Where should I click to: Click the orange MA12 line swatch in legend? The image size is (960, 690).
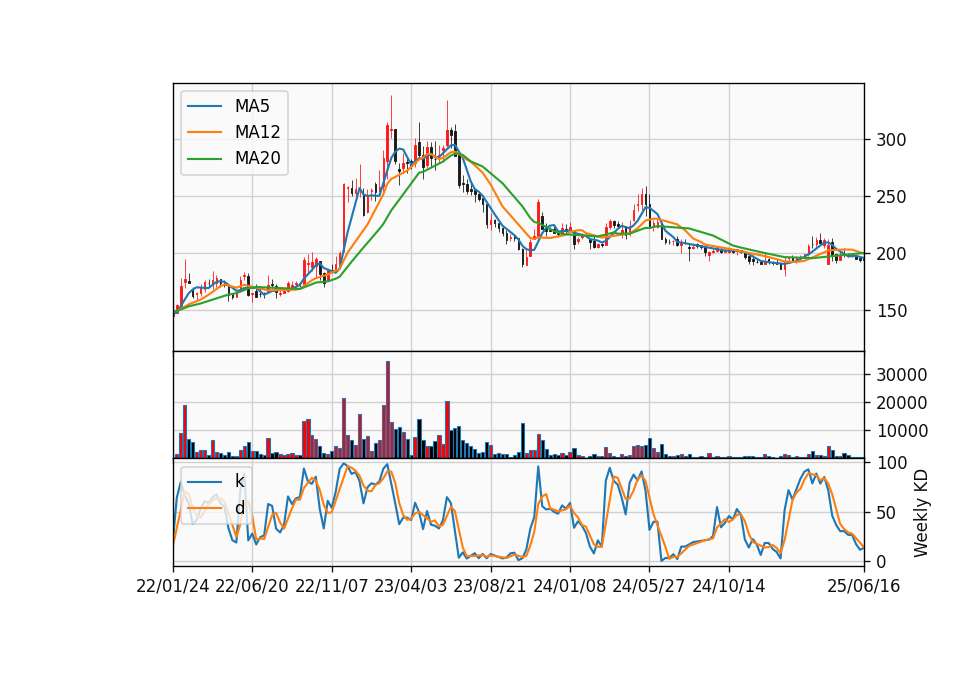[x=204, y=132]
